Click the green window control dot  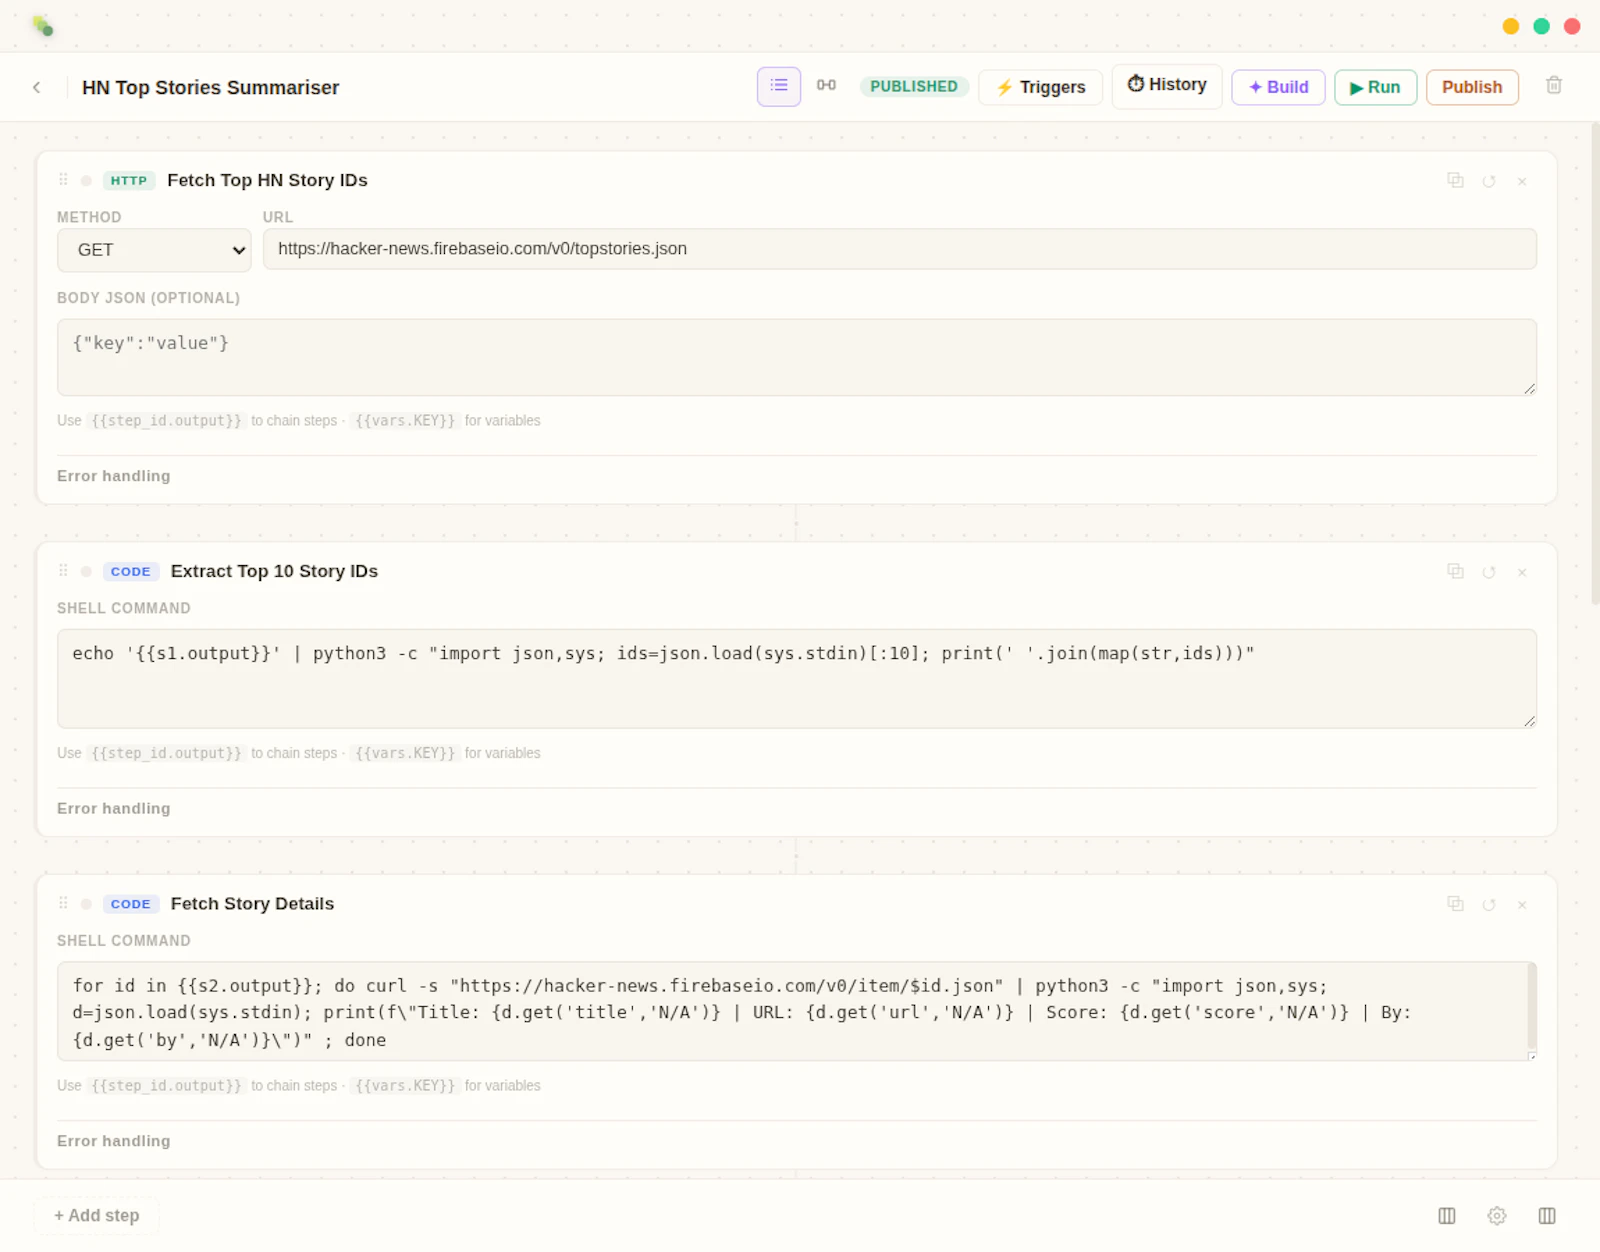(x=1541, y=26)
